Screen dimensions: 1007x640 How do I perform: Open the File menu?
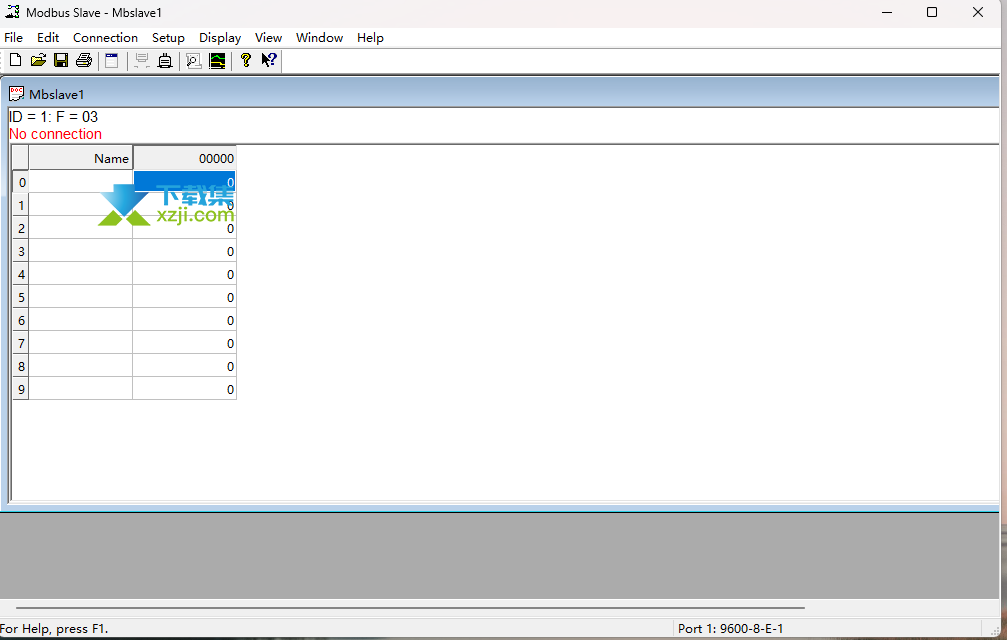point(13,38)
